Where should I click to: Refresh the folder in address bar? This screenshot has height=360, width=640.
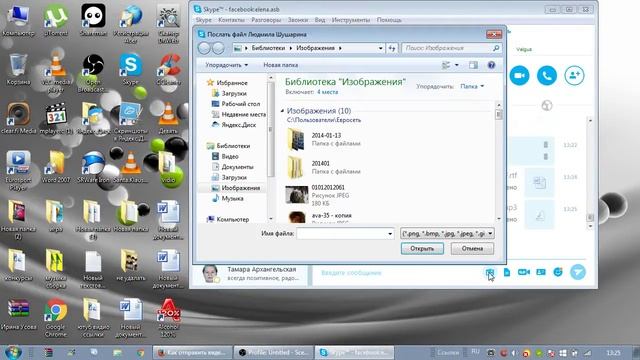[392, 48]
